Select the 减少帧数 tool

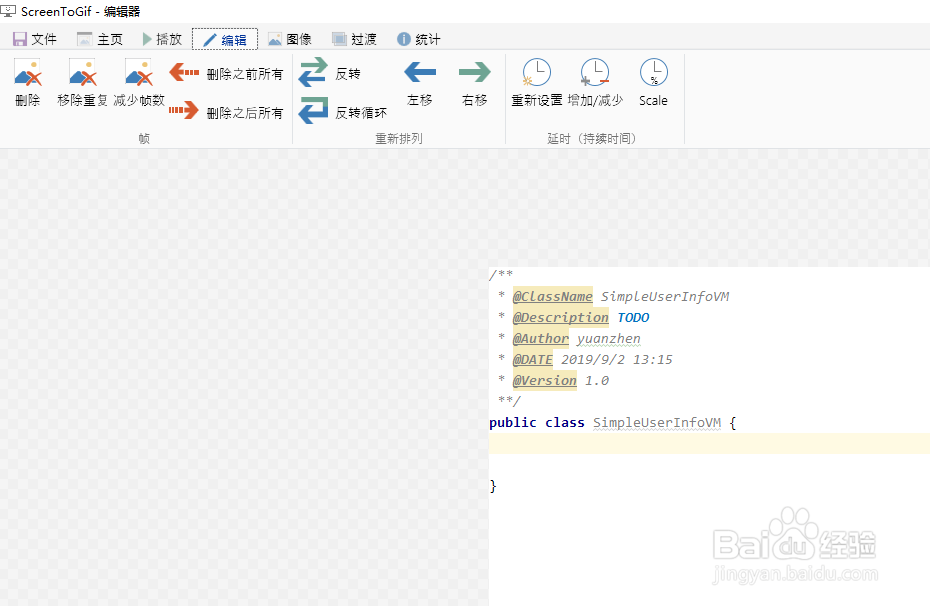click(138, 85)
